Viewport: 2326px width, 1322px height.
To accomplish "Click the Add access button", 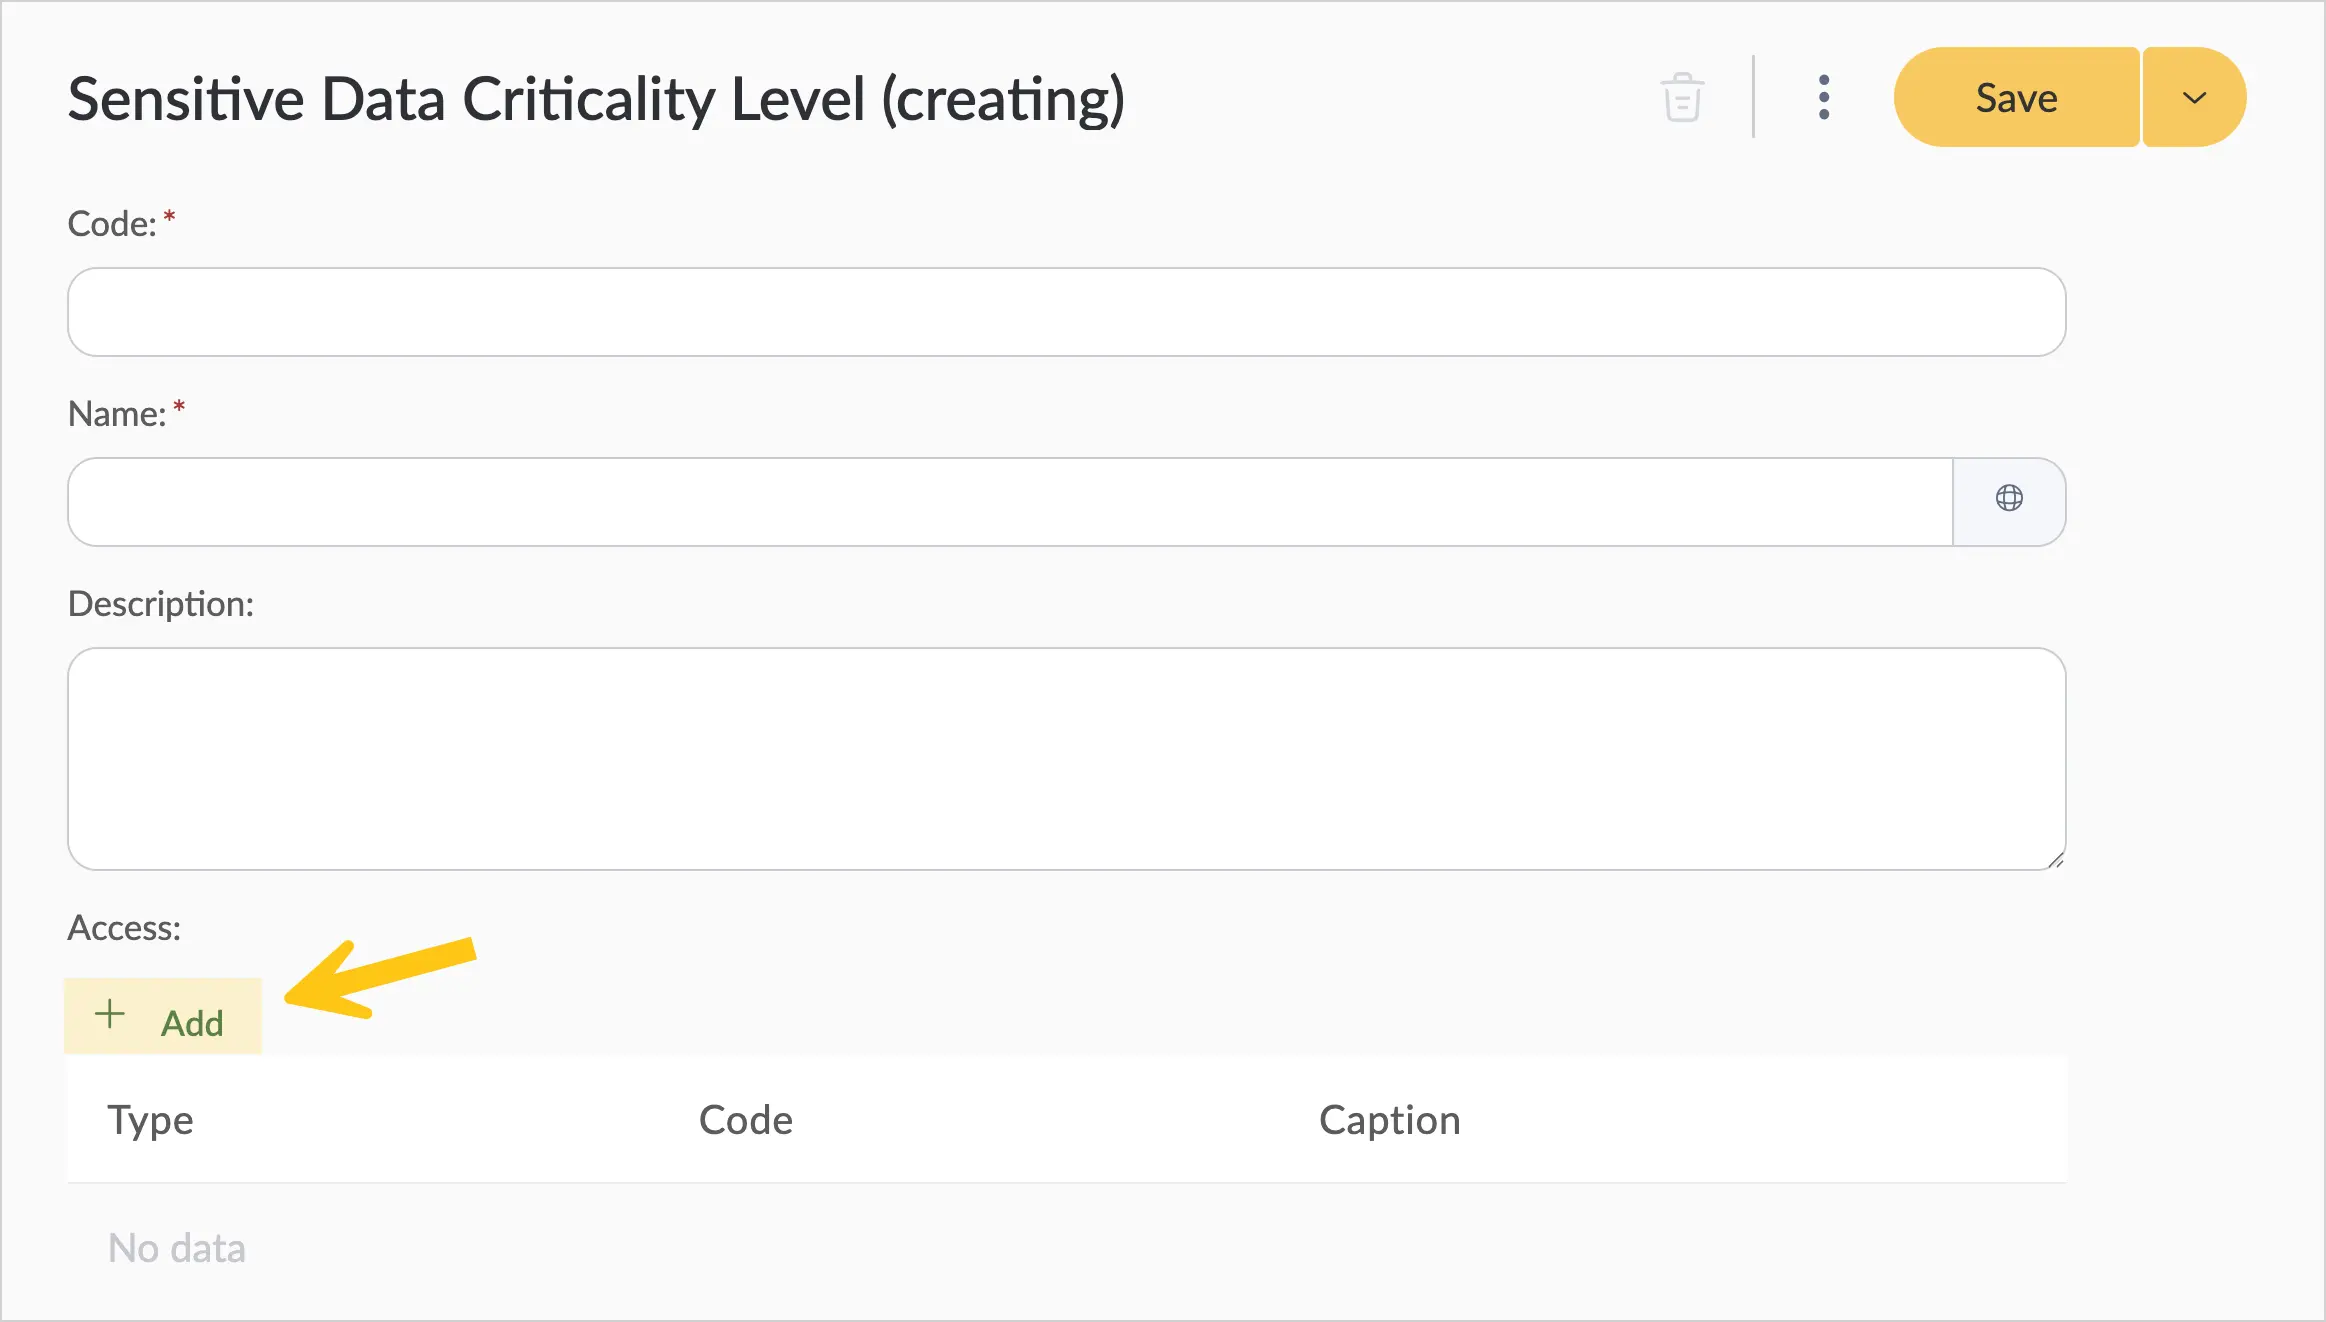I will point(163,1016).
